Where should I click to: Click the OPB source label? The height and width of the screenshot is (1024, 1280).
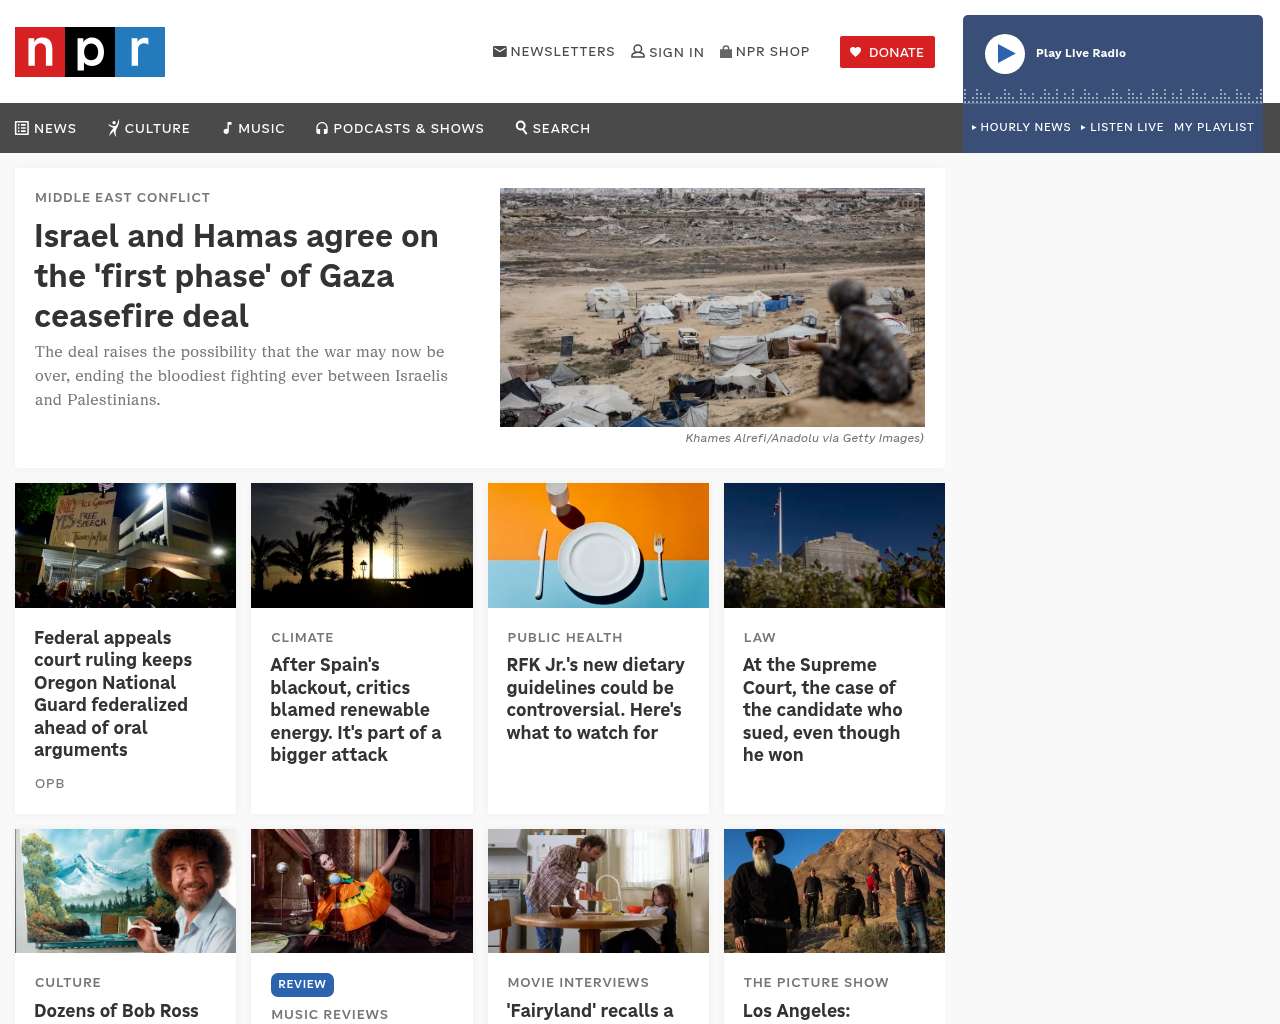(x=50, y=784)
